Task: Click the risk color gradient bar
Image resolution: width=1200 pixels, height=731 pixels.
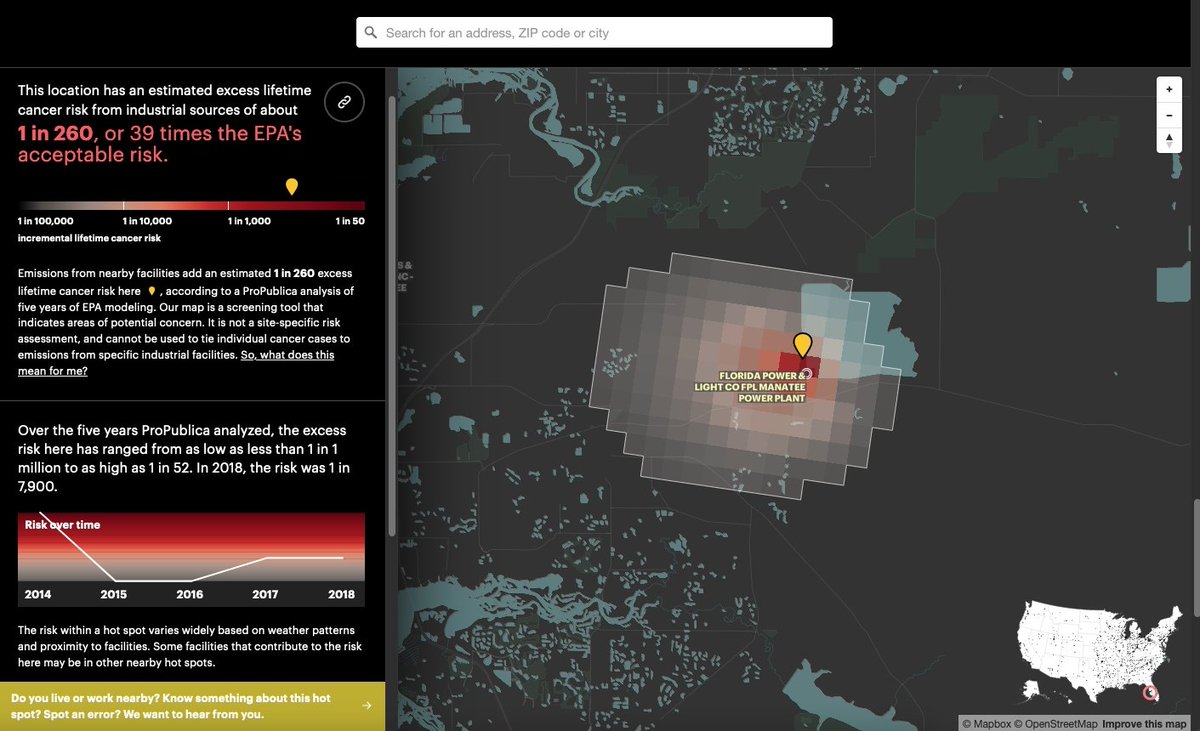Action: click(x=191, y=205)
